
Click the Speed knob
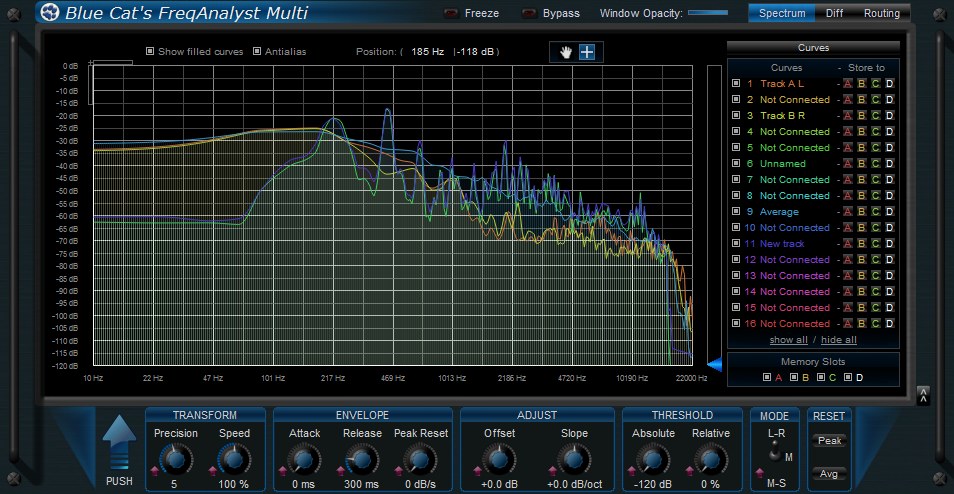point(234,459)
